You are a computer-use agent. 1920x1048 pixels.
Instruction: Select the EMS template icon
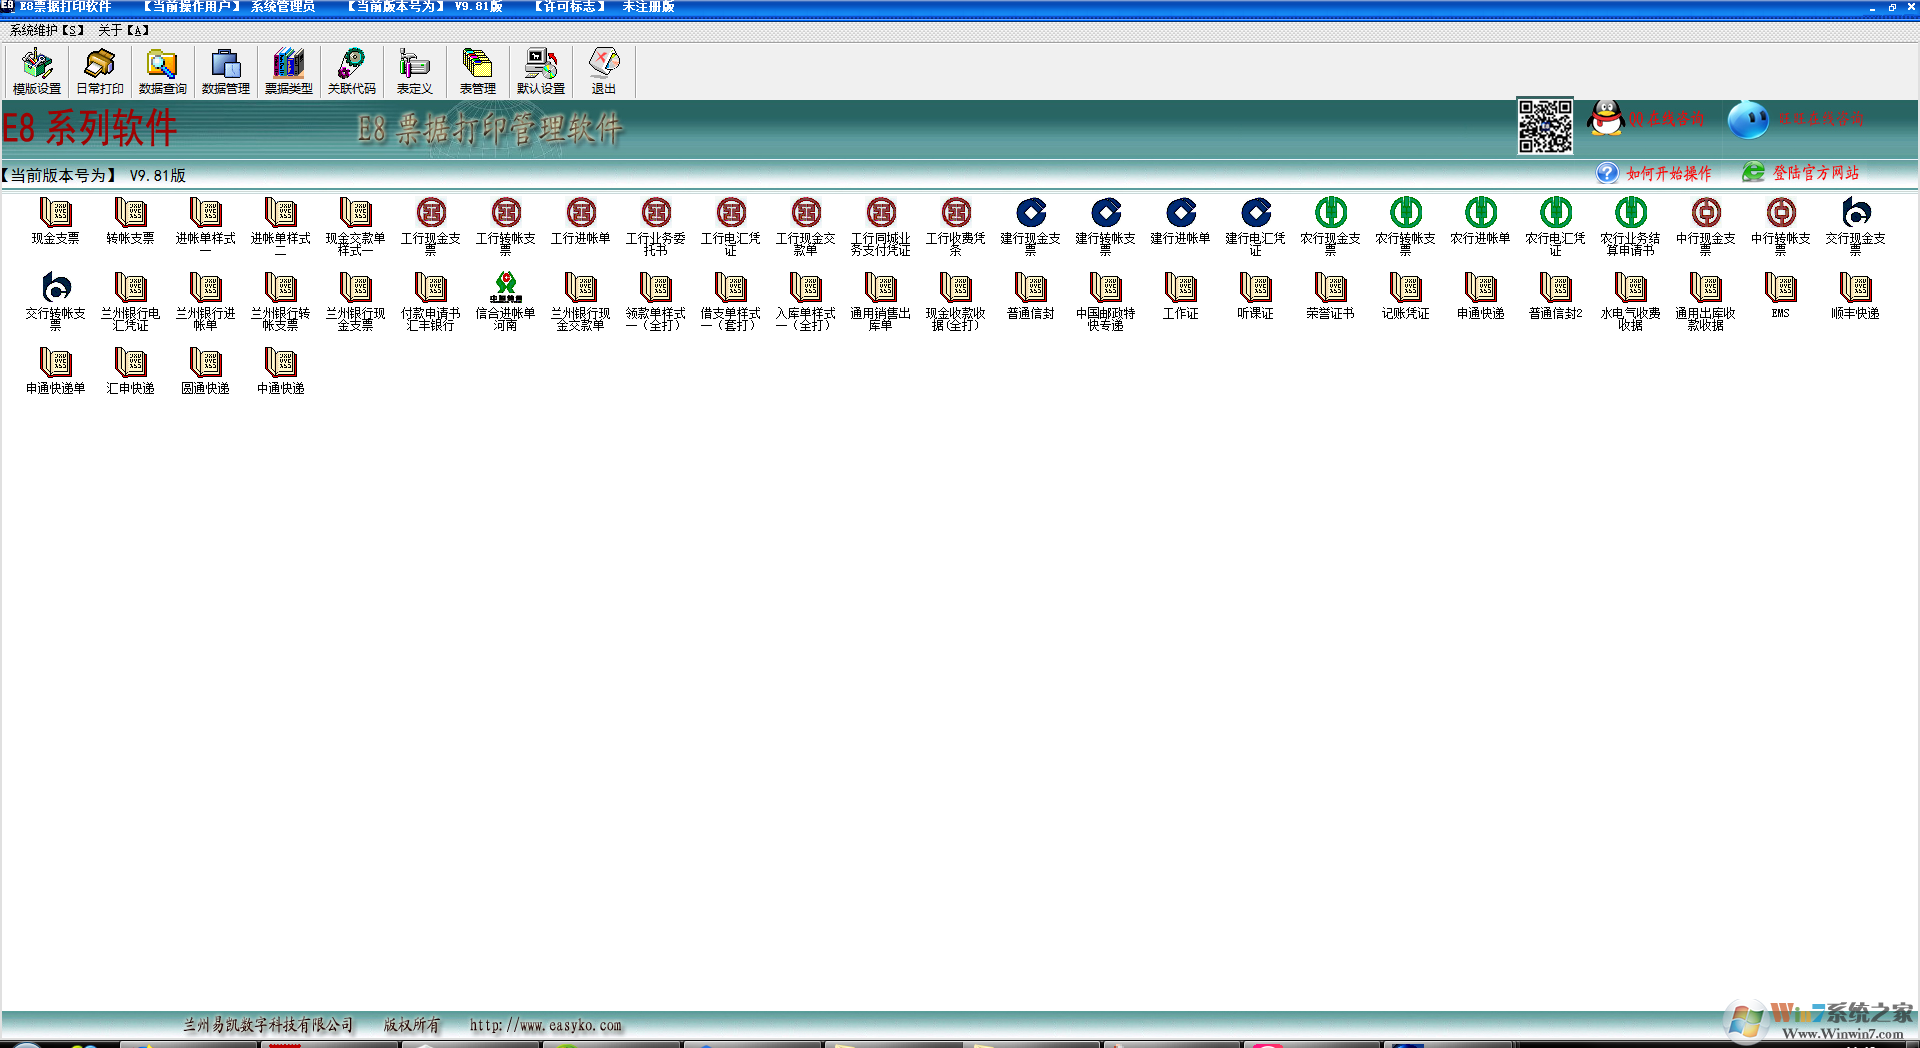tap(1781, 296)
